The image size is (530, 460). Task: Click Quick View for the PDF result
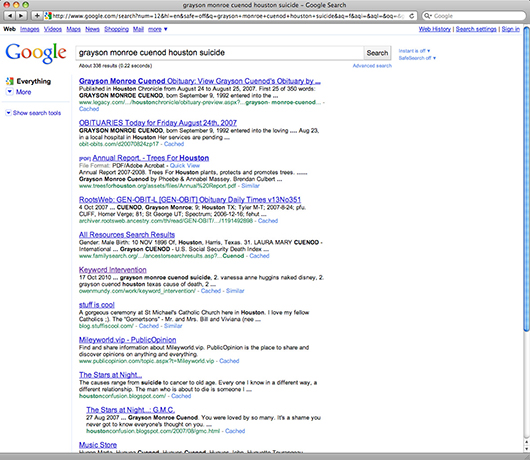185,166
